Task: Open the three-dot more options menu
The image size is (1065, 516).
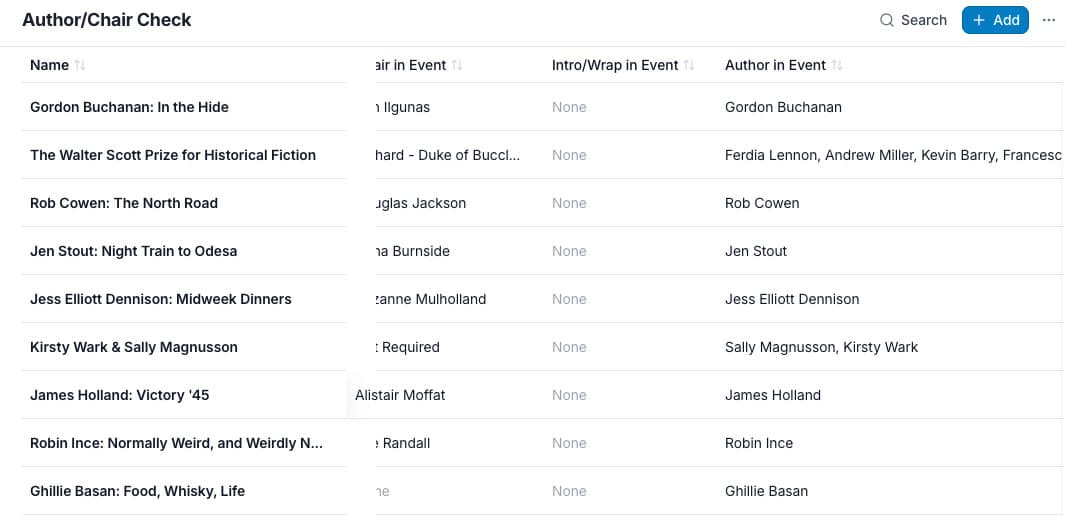Action: click(x=1049, y=20)
